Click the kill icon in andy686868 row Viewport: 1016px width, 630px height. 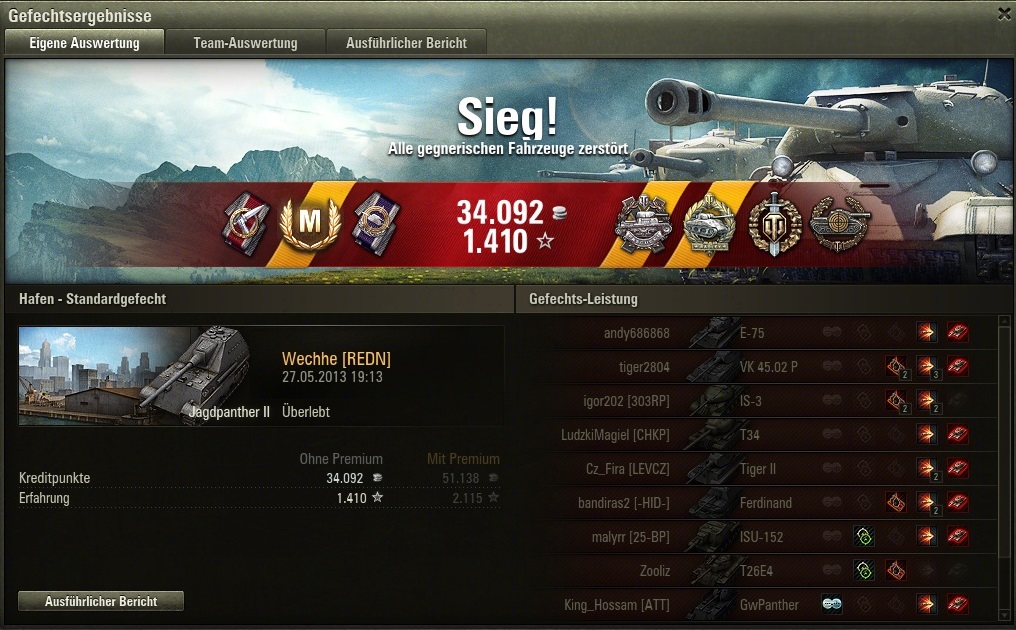958,332
